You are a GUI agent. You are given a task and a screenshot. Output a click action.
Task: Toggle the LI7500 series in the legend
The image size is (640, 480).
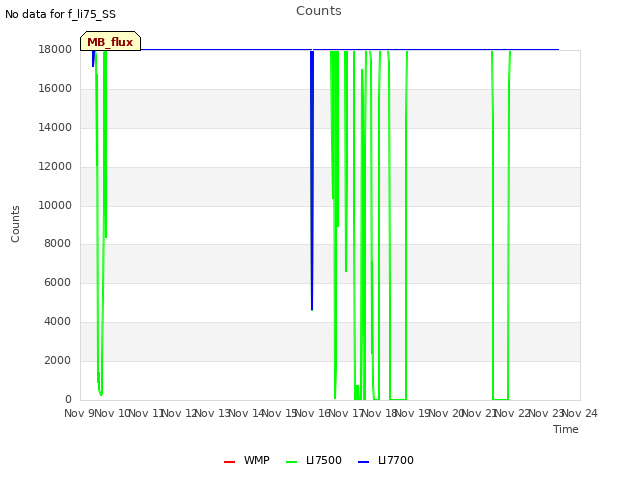tap(314, 460)
